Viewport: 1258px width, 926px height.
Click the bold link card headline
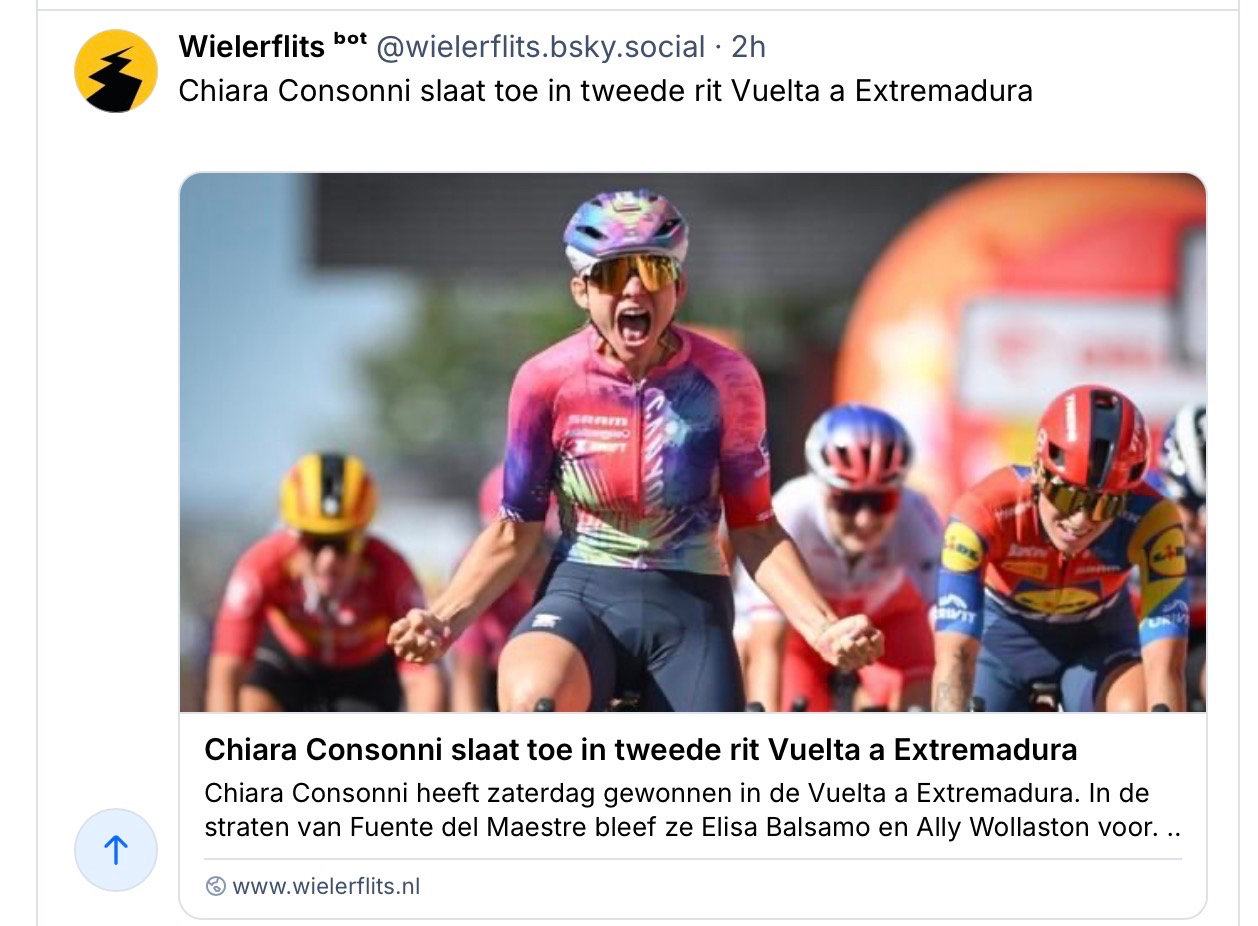pos(641,750)
